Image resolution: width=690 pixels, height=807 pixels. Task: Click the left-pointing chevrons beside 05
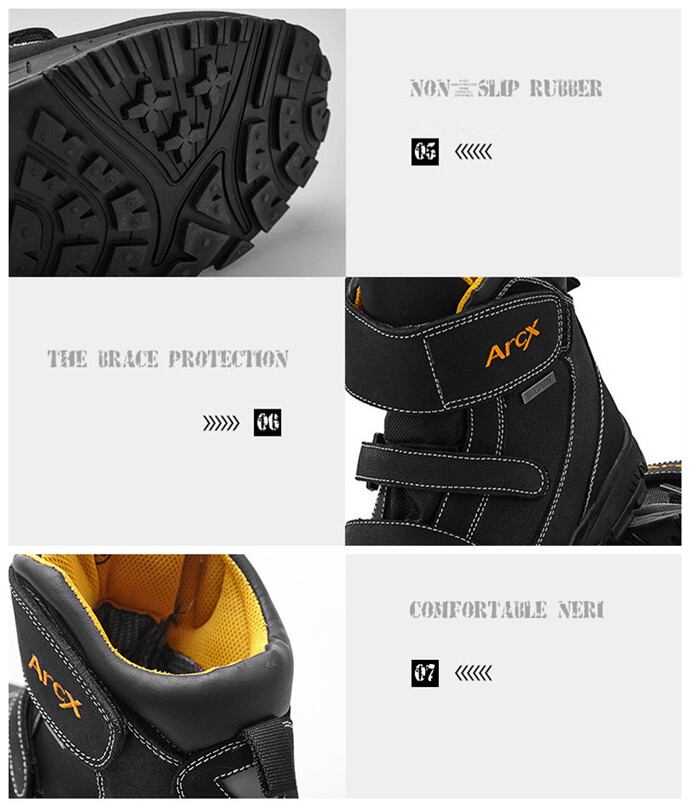pos(473,152)
